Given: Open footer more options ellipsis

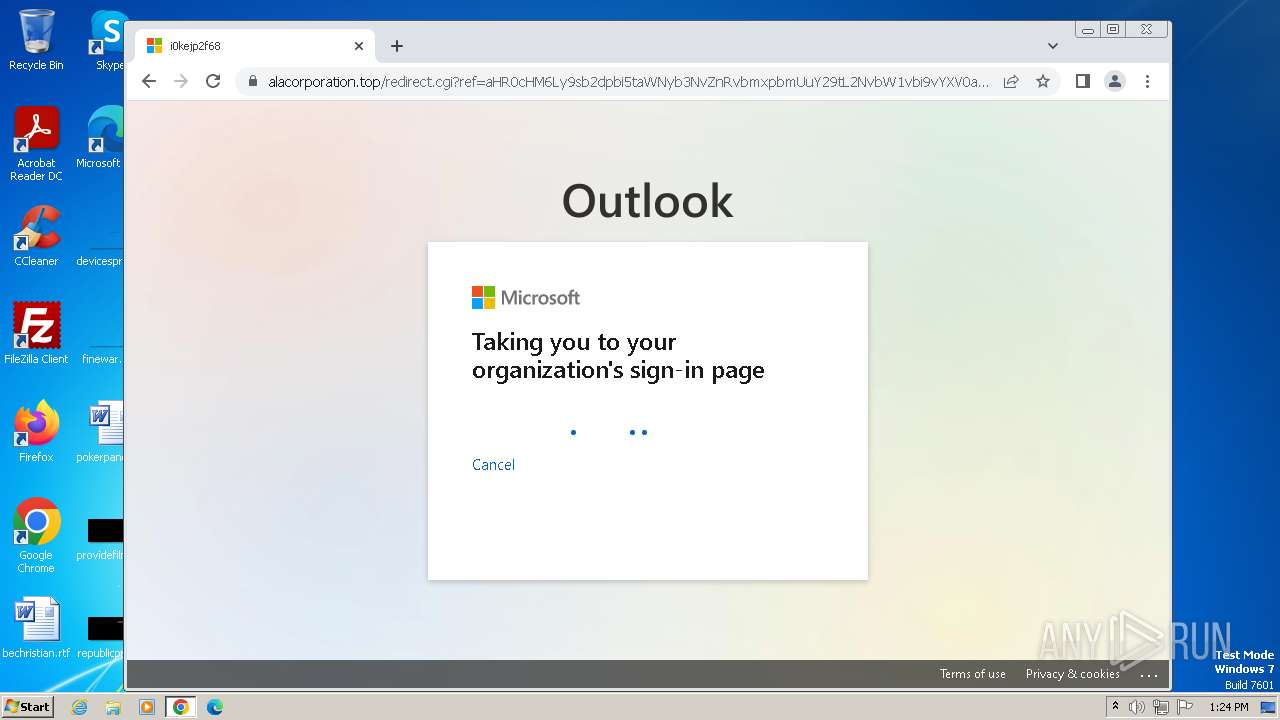Looking at the screenshot, I should click(x=1149, y=675).
